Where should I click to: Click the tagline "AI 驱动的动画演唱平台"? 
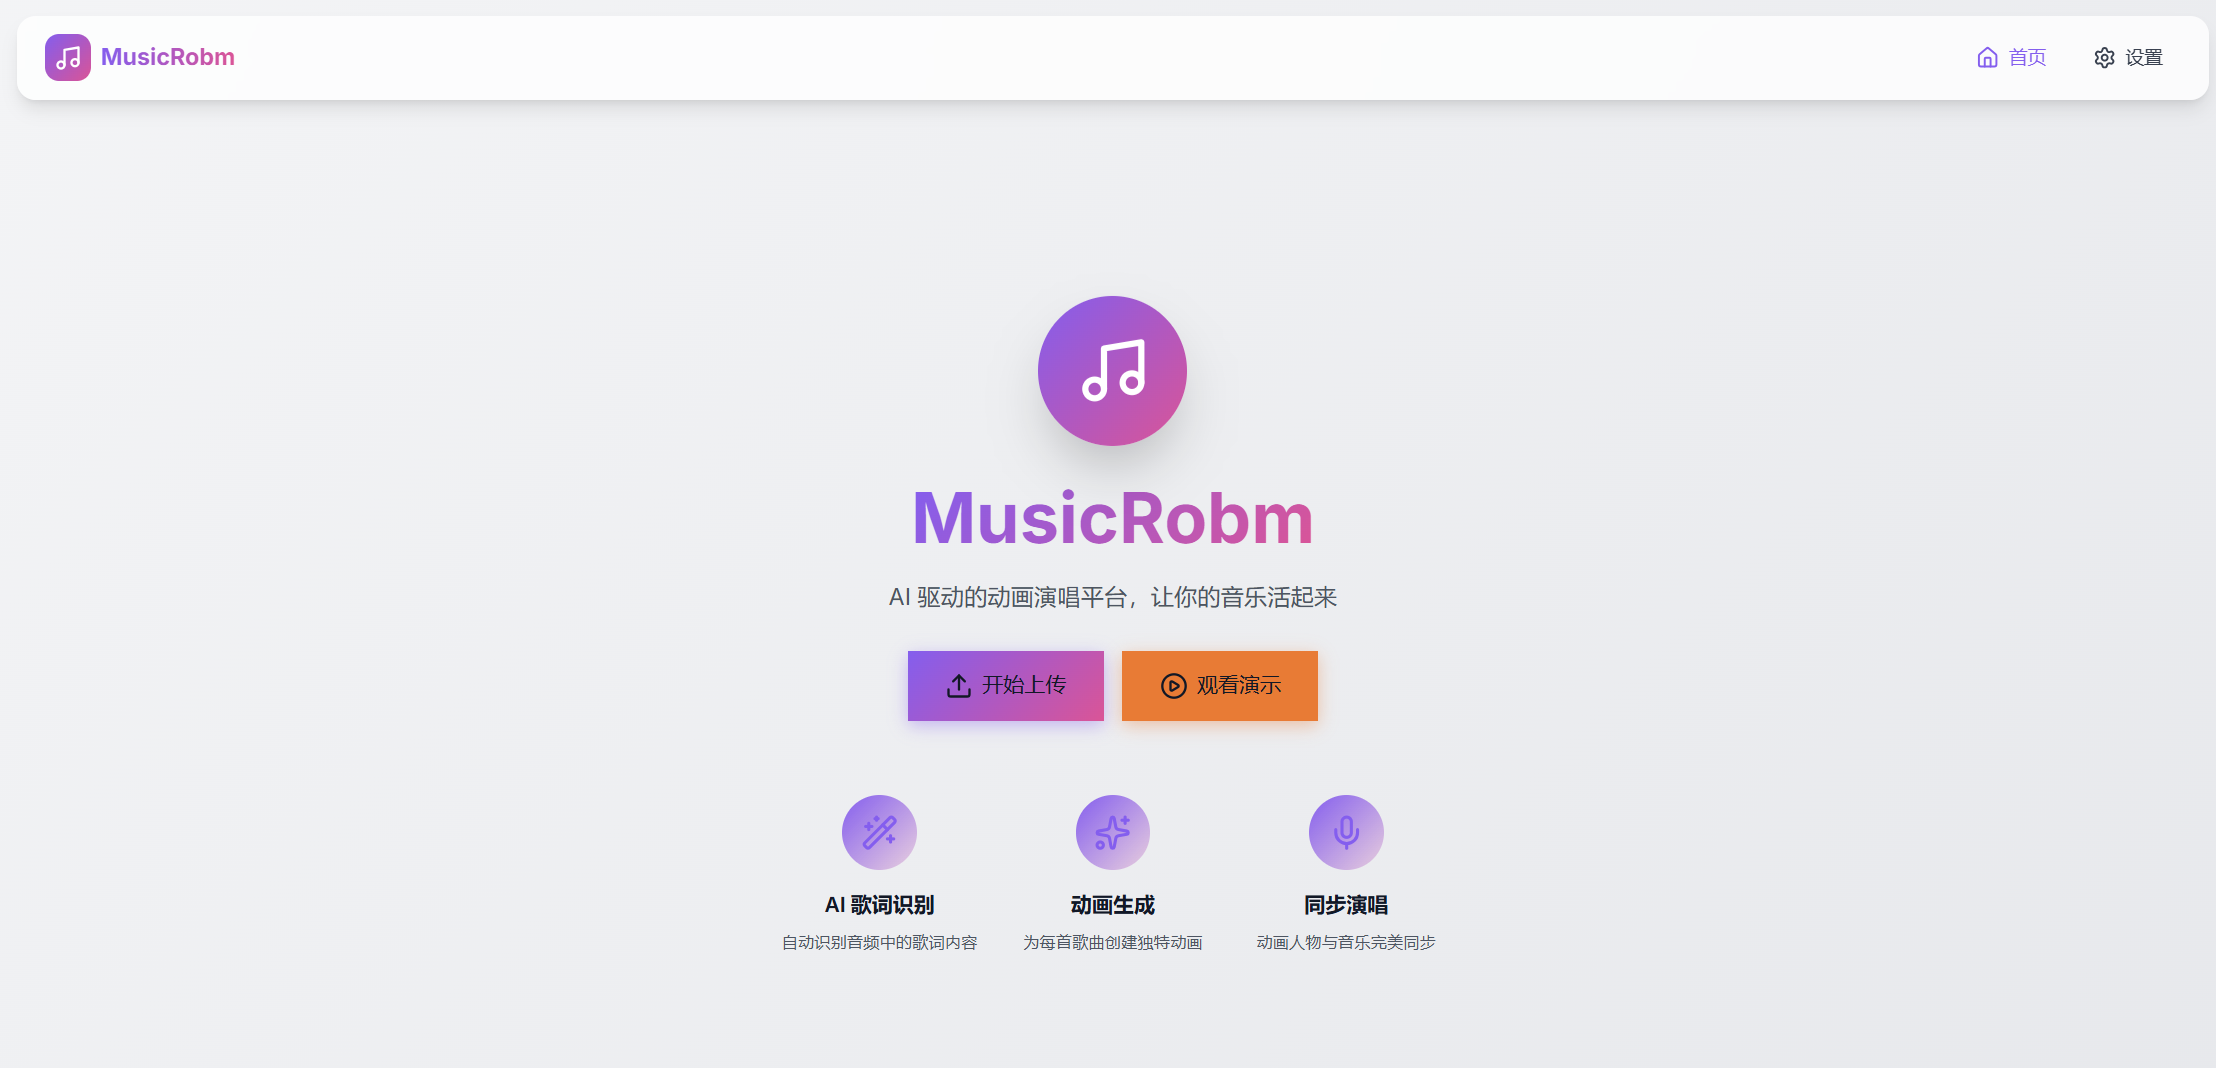click(x=1008, y=598)
